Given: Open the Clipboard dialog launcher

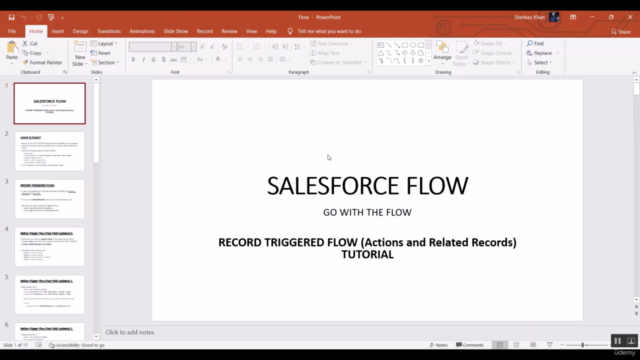Looking at the screenshot, I should (x=65, y=72).
